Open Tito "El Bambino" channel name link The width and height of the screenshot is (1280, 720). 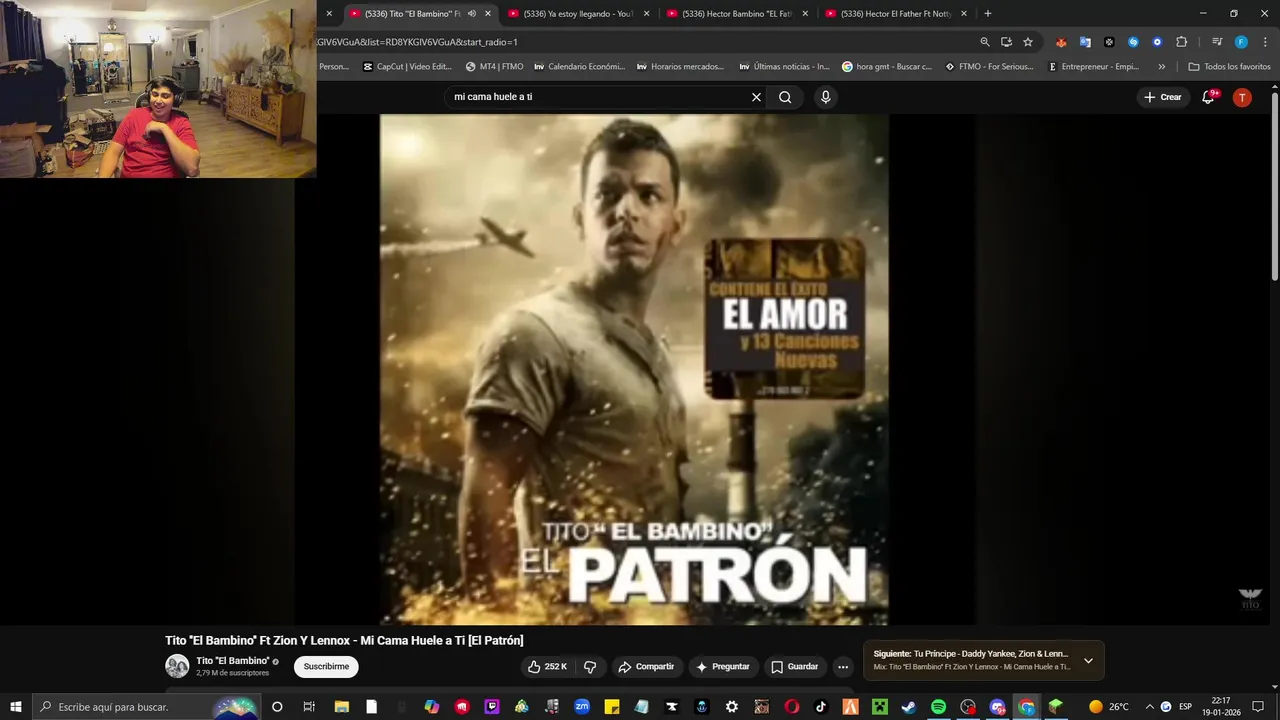tap(232, 661)
